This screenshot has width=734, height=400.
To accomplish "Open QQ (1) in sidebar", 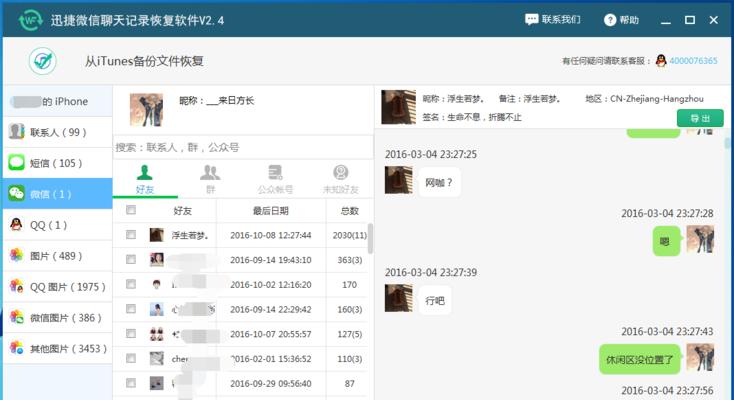I will tap(58, 225).
